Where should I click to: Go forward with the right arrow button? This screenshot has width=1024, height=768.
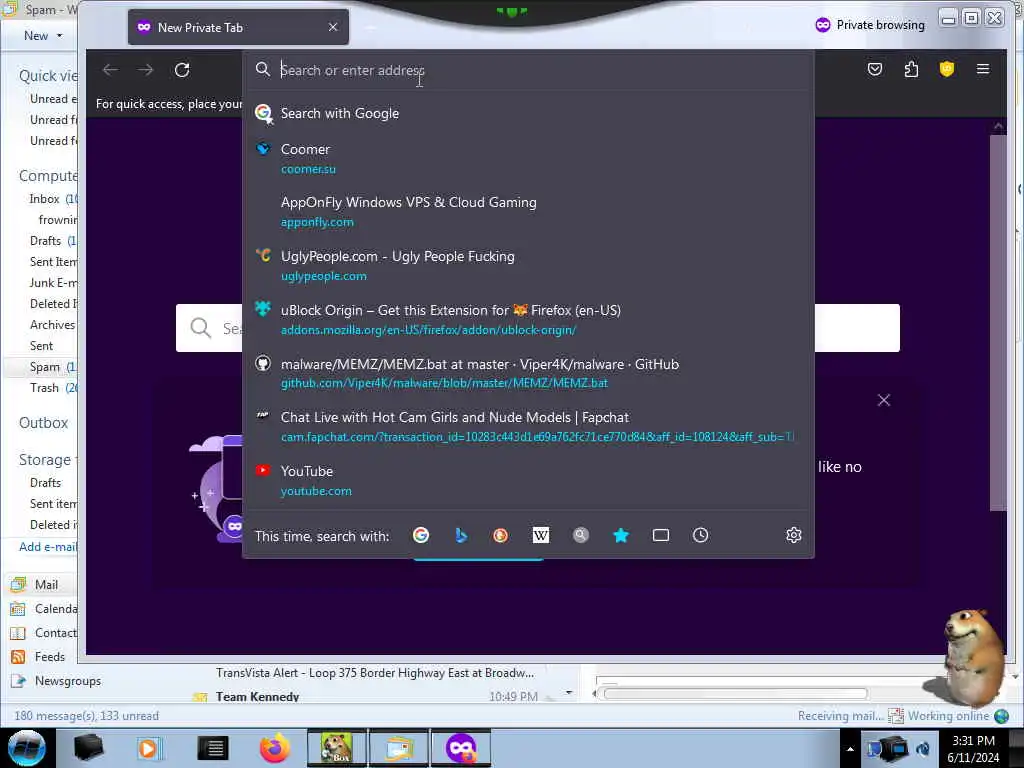tap(146, 70)
